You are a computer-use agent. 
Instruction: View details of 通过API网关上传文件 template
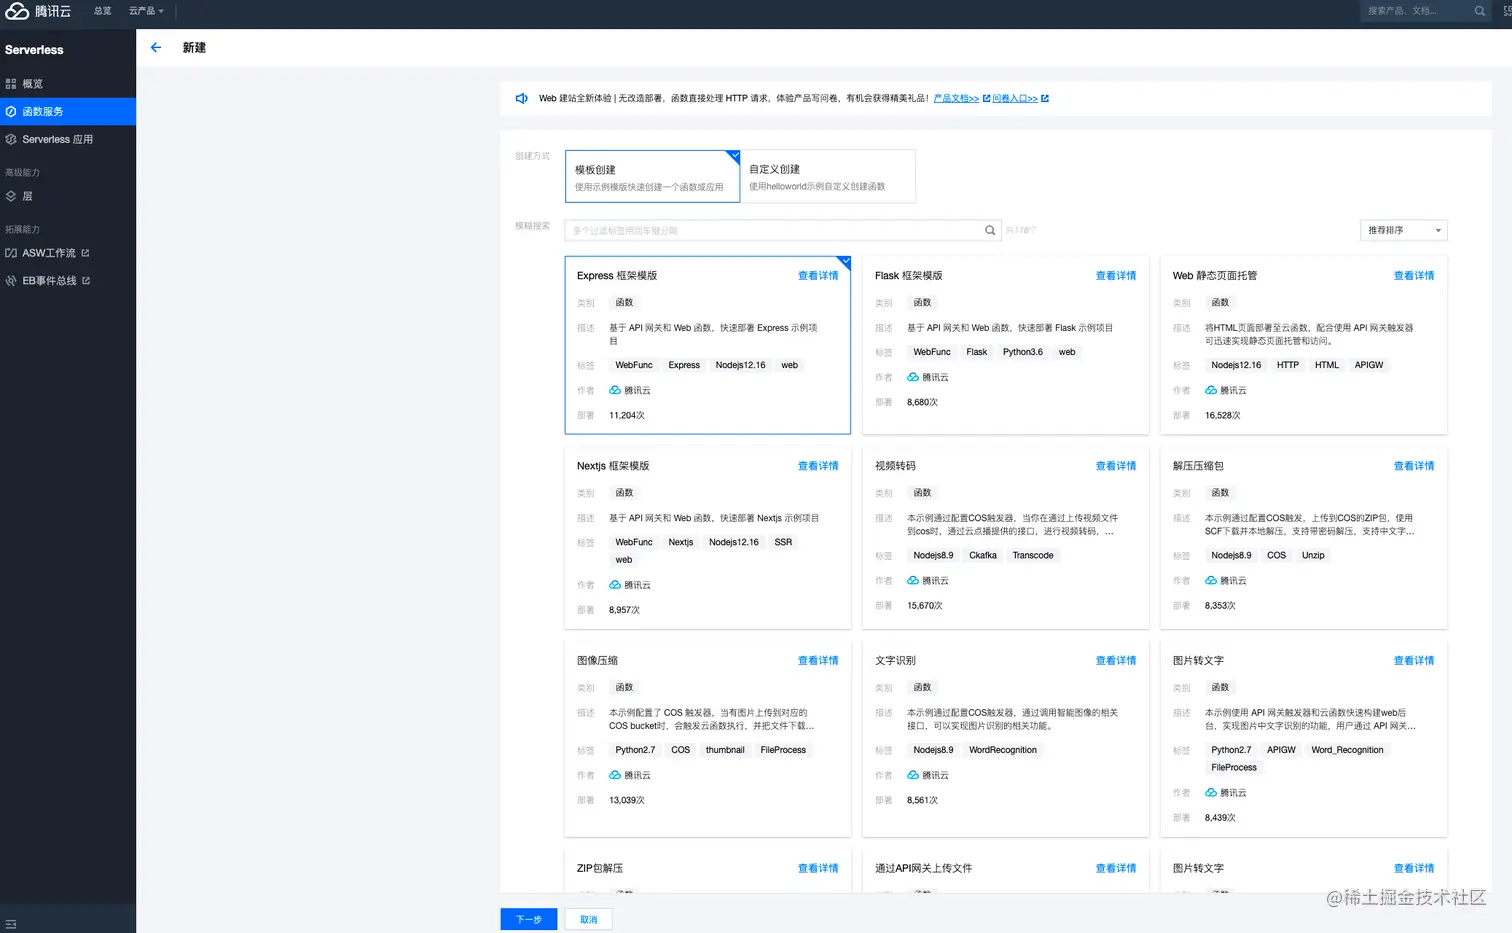1116,869
